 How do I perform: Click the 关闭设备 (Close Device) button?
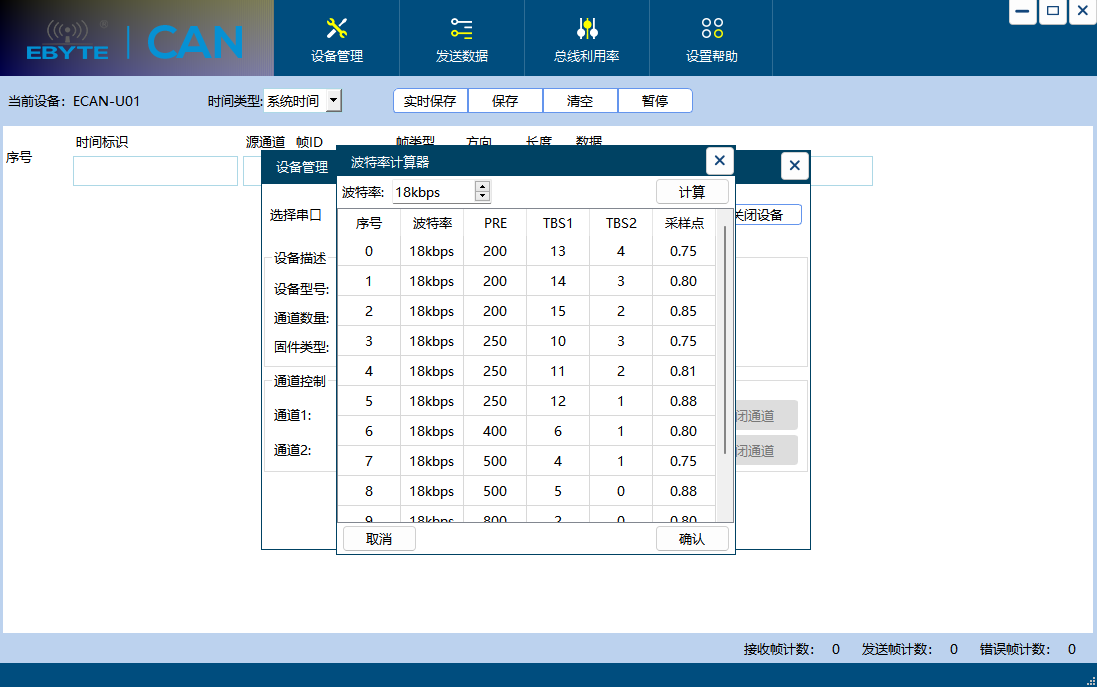click(x=770, y=214)
